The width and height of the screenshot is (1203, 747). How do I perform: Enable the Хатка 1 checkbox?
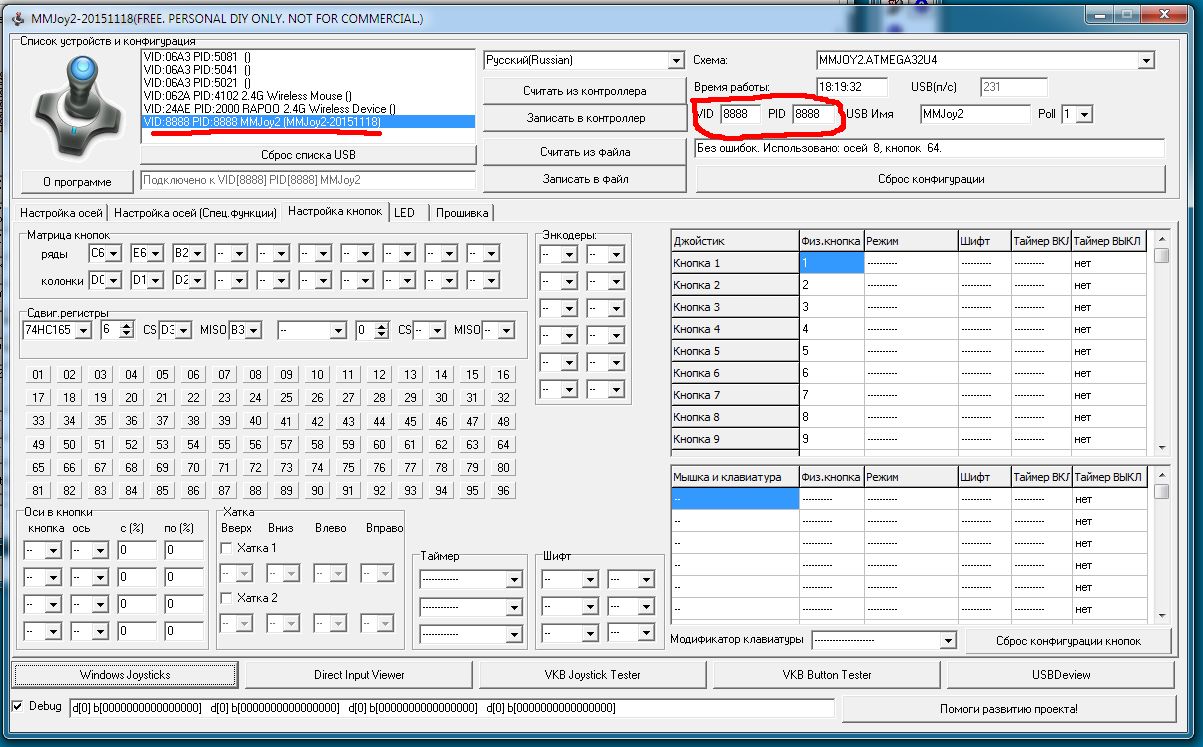[x=226, y=548]
